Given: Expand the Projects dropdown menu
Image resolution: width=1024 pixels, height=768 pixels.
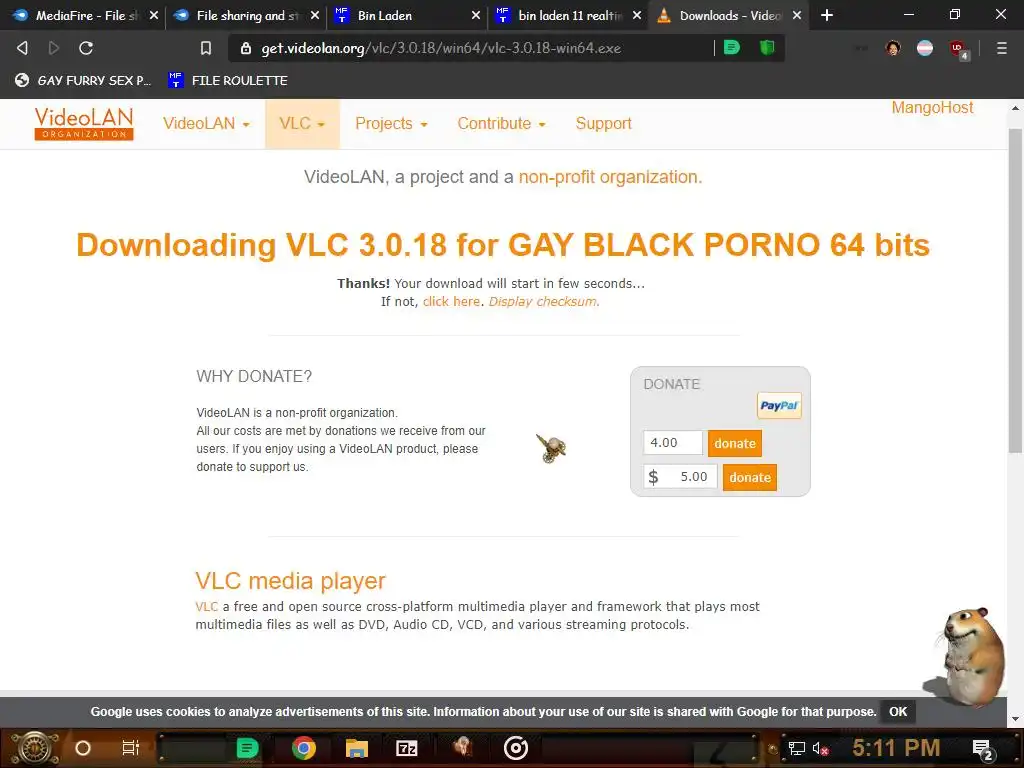Looking at the screenshot, I should coord(391,124).
